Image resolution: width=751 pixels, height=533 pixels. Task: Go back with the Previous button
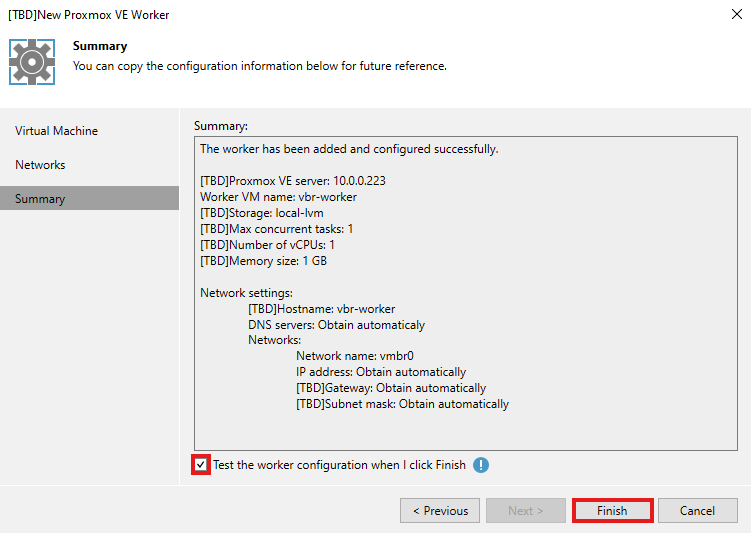click(439, 511)
